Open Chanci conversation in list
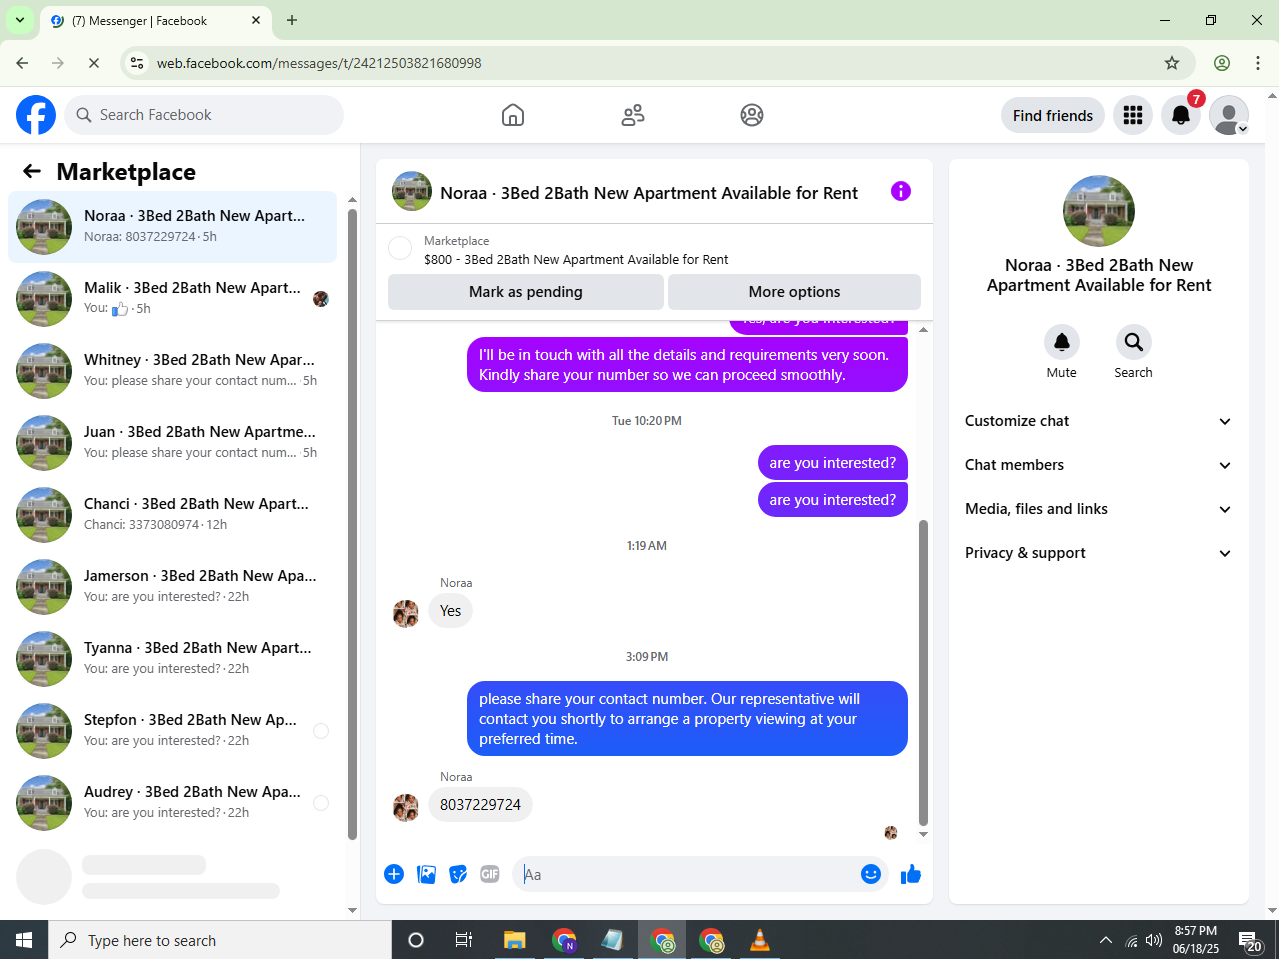 173,515
